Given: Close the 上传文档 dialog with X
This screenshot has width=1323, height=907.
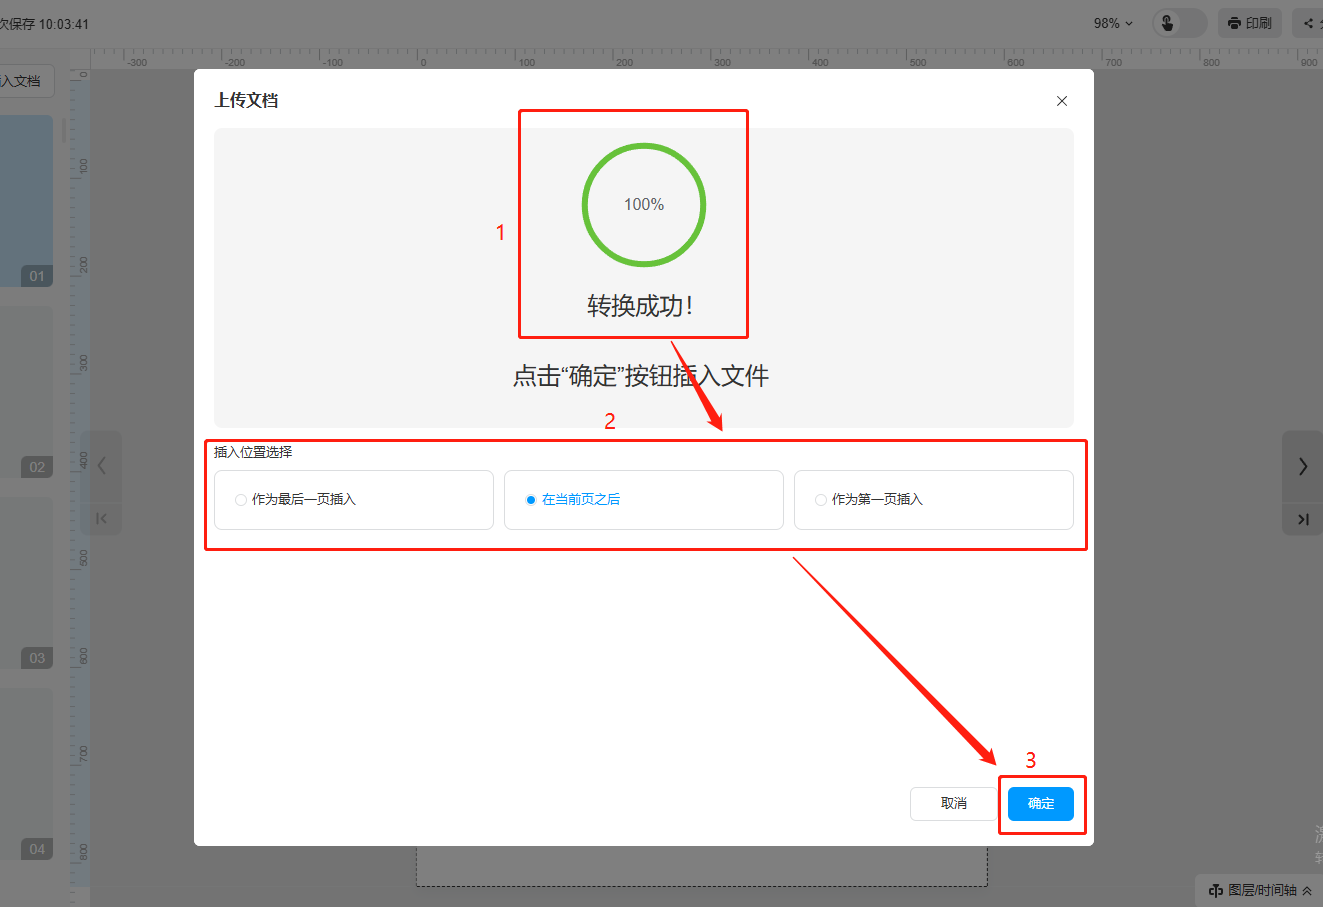Looking at the screenshot, I should click(x=1062, y=101).
